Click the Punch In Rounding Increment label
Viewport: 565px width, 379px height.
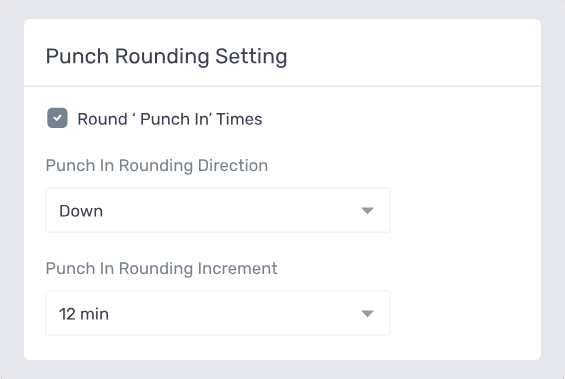pyautogui.click(x=161, y=269)
